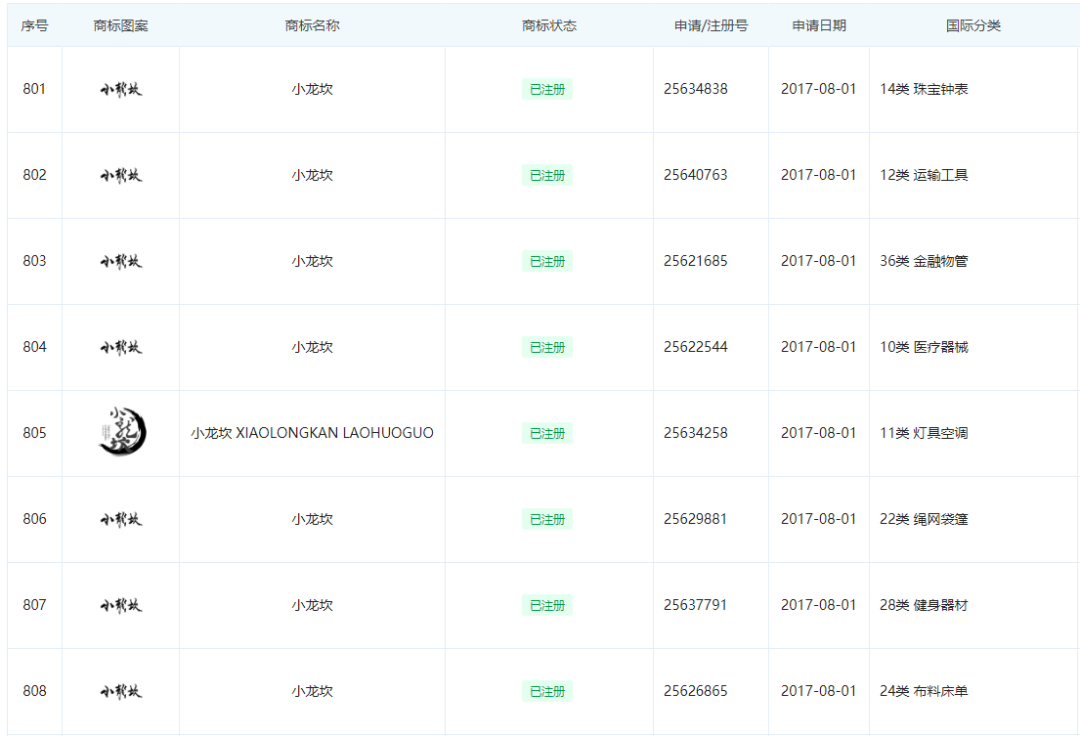The width and height of the screenshot is (1080, 736).
Task: Click trademark name 小龙坎 in row 801
Action: [x=312, y=90]
